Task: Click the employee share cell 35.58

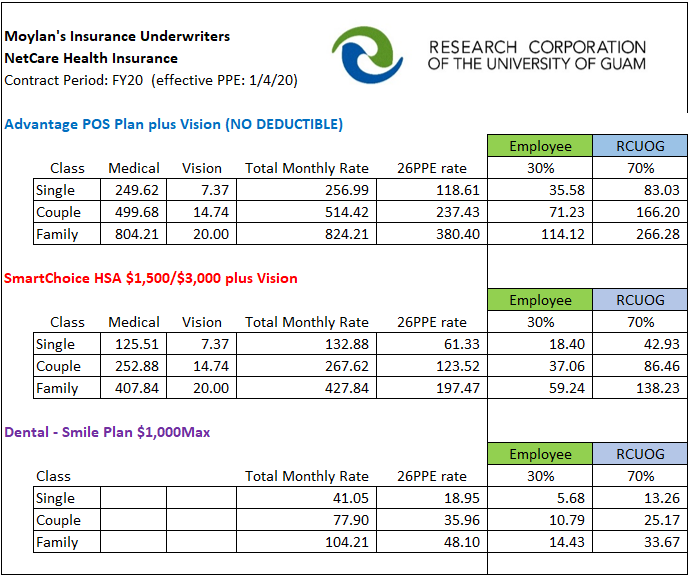Action: click(x=540, y=190)
